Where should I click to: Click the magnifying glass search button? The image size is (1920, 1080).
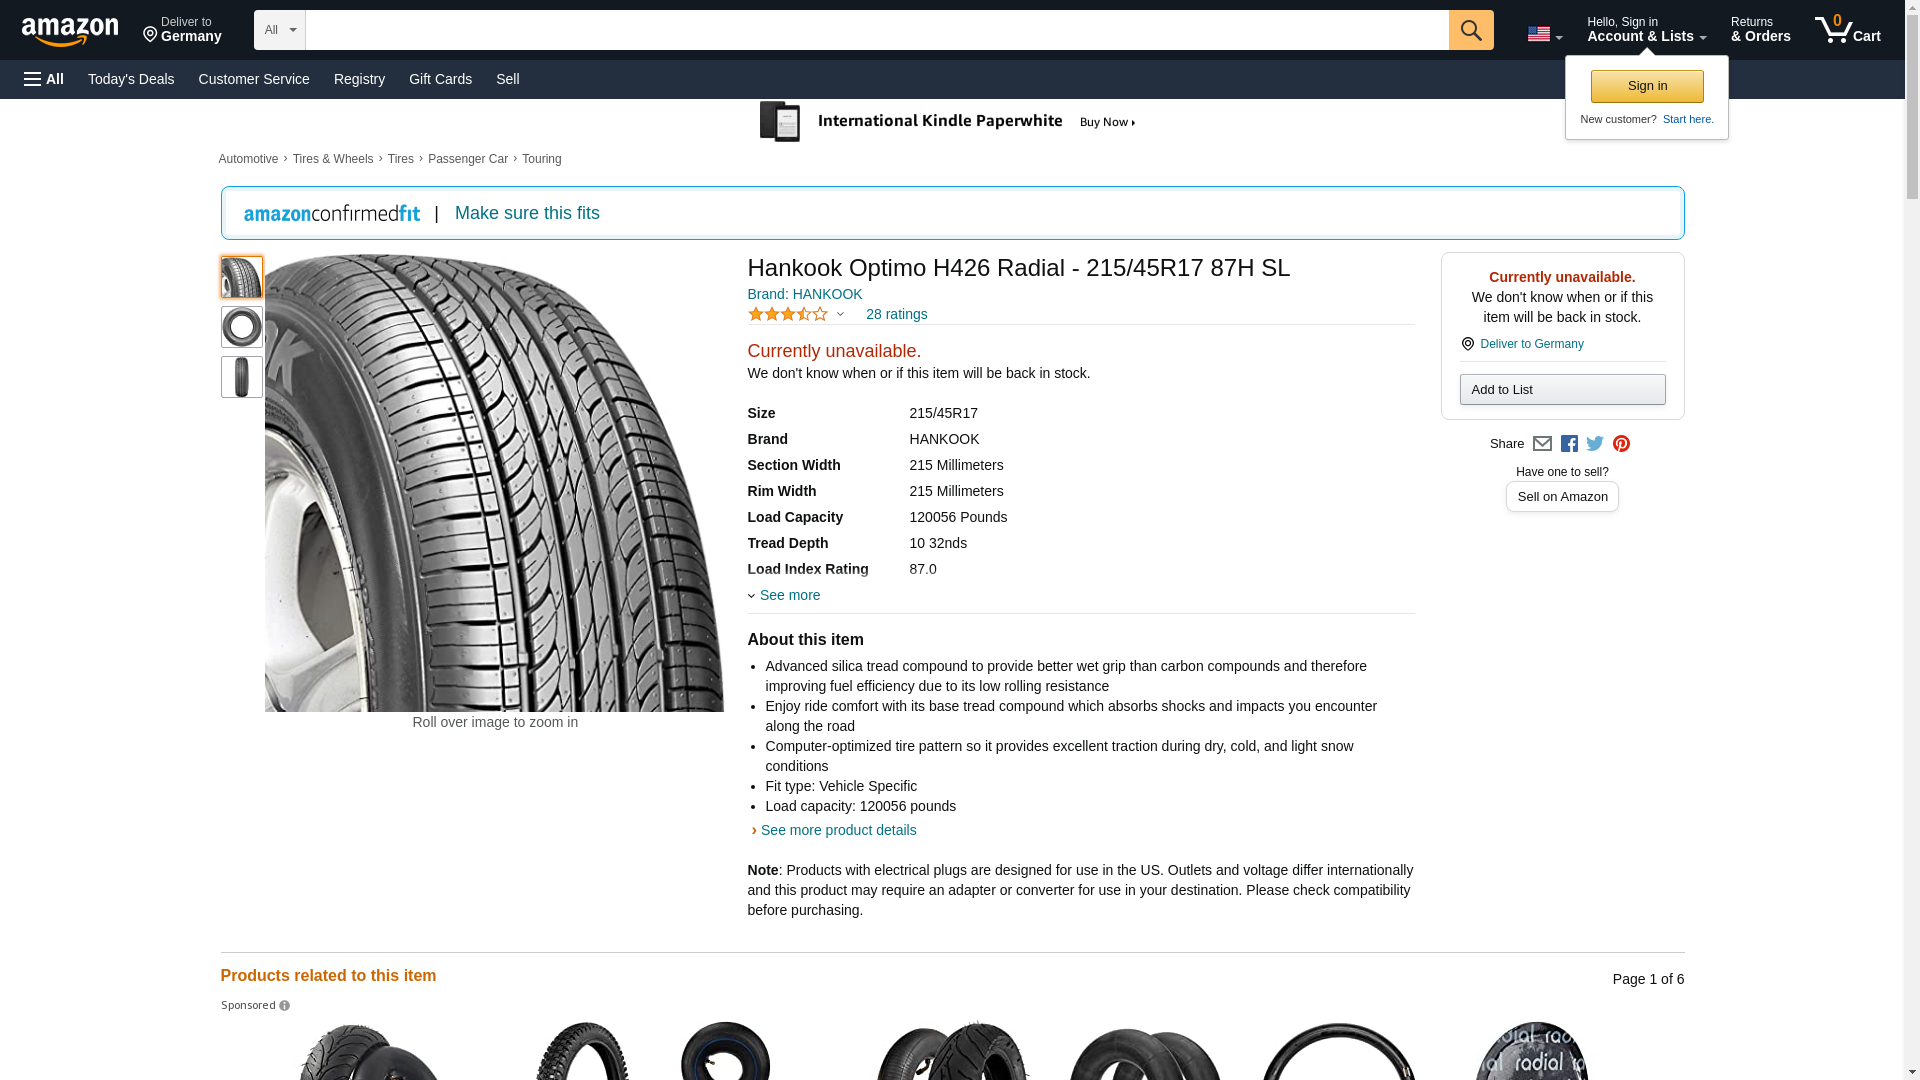click(1471, 30)
